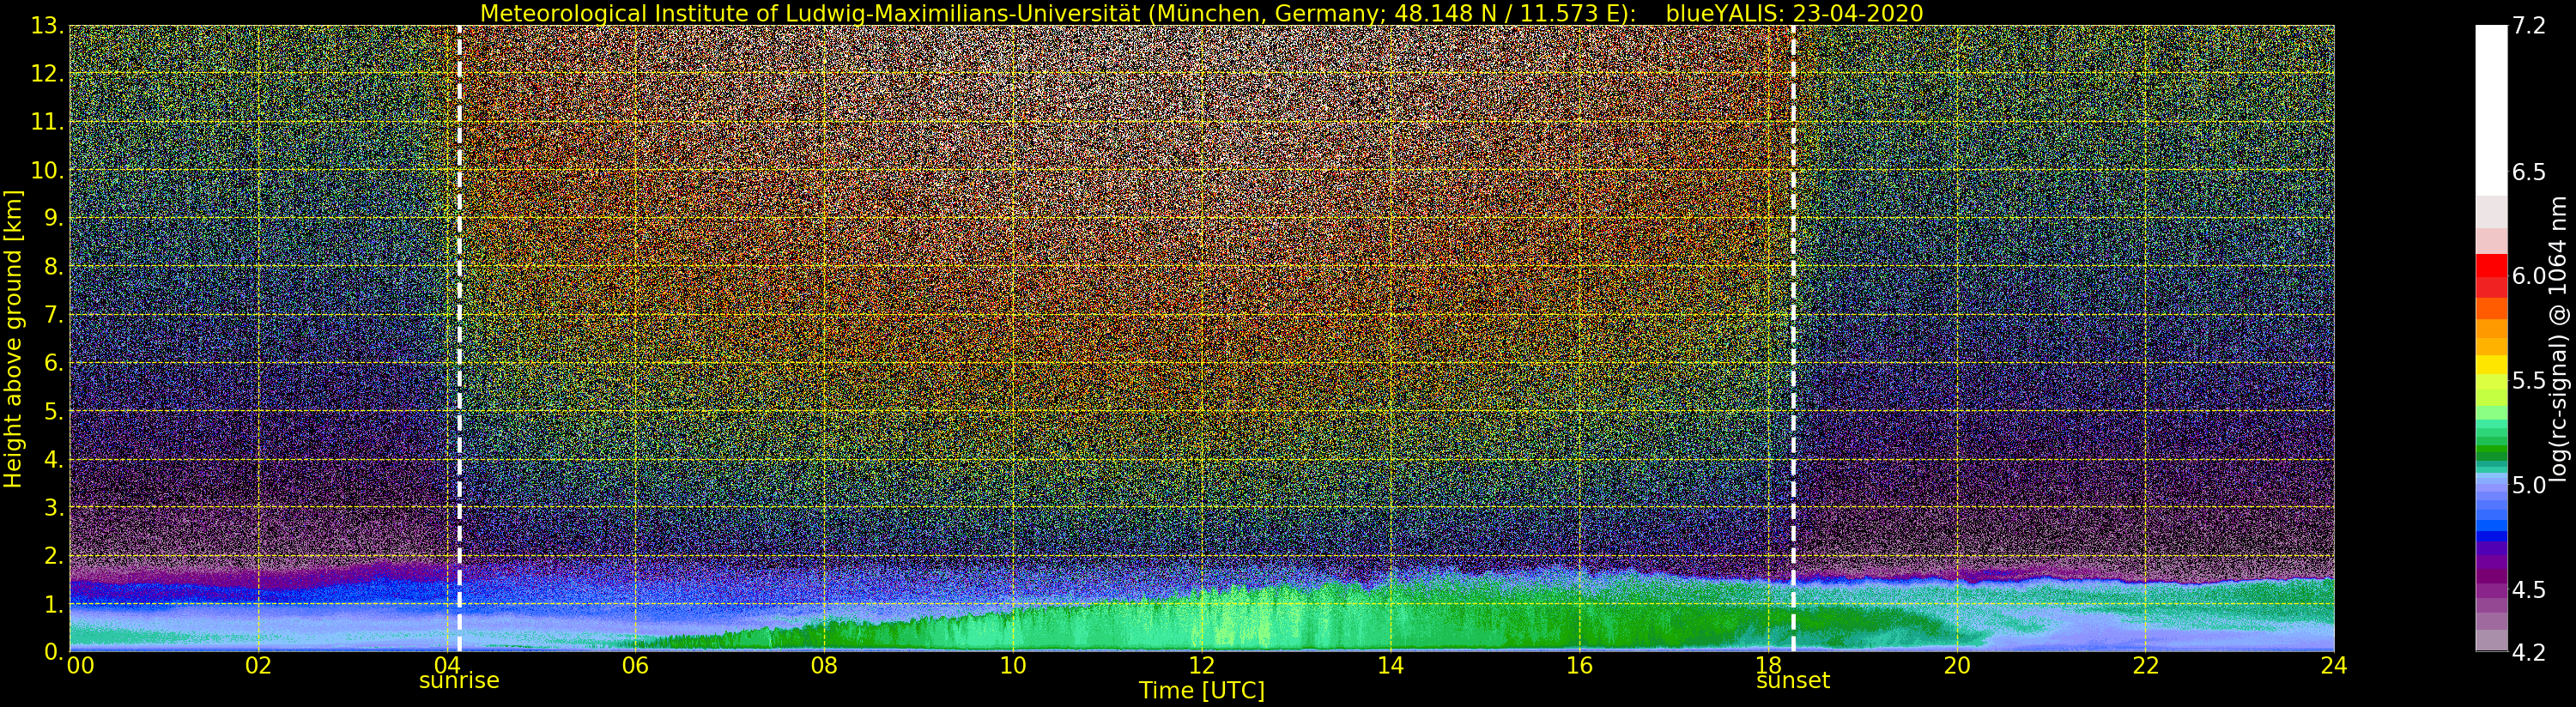Click the '12' tick on the time axis
The image size is (2576, 707).
click(1202, 666)
